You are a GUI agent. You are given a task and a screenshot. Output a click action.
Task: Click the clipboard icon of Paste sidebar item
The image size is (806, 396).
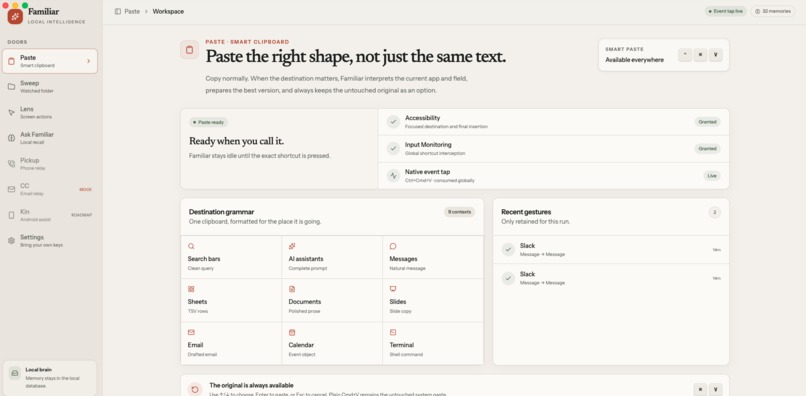pos(11,61)
